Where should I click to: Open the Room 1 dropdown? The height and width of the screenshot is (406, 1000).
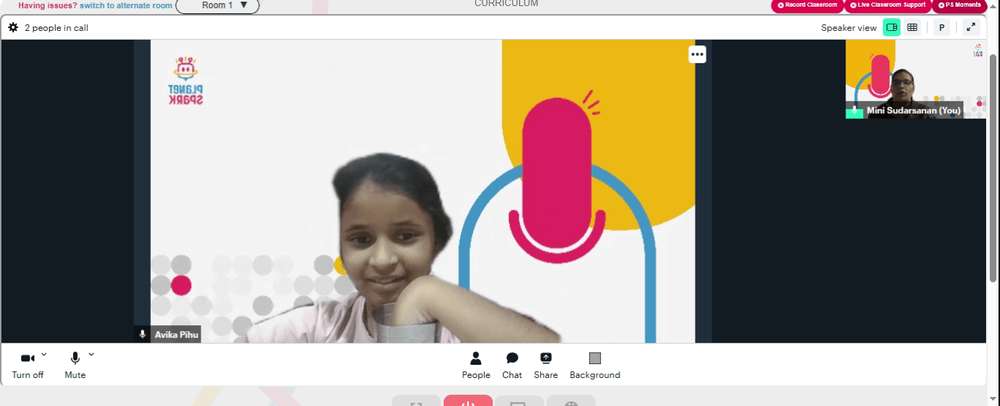pyautogui.click(x=217, y=6)
